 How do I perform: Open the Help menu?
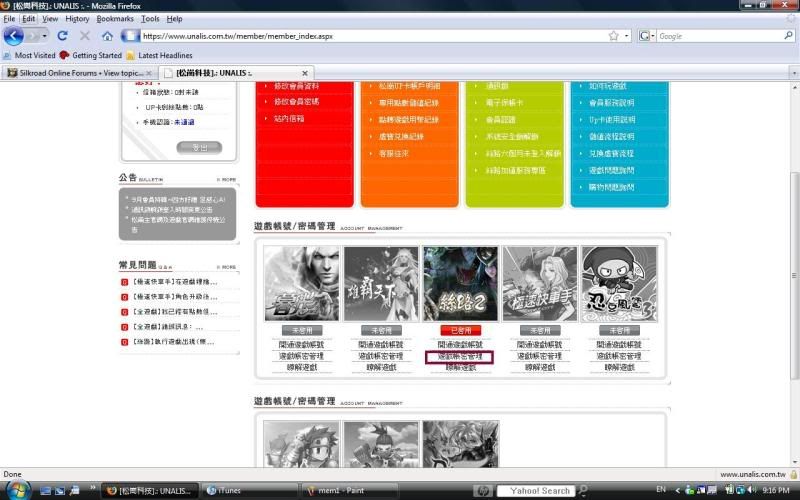click(174, 18)
